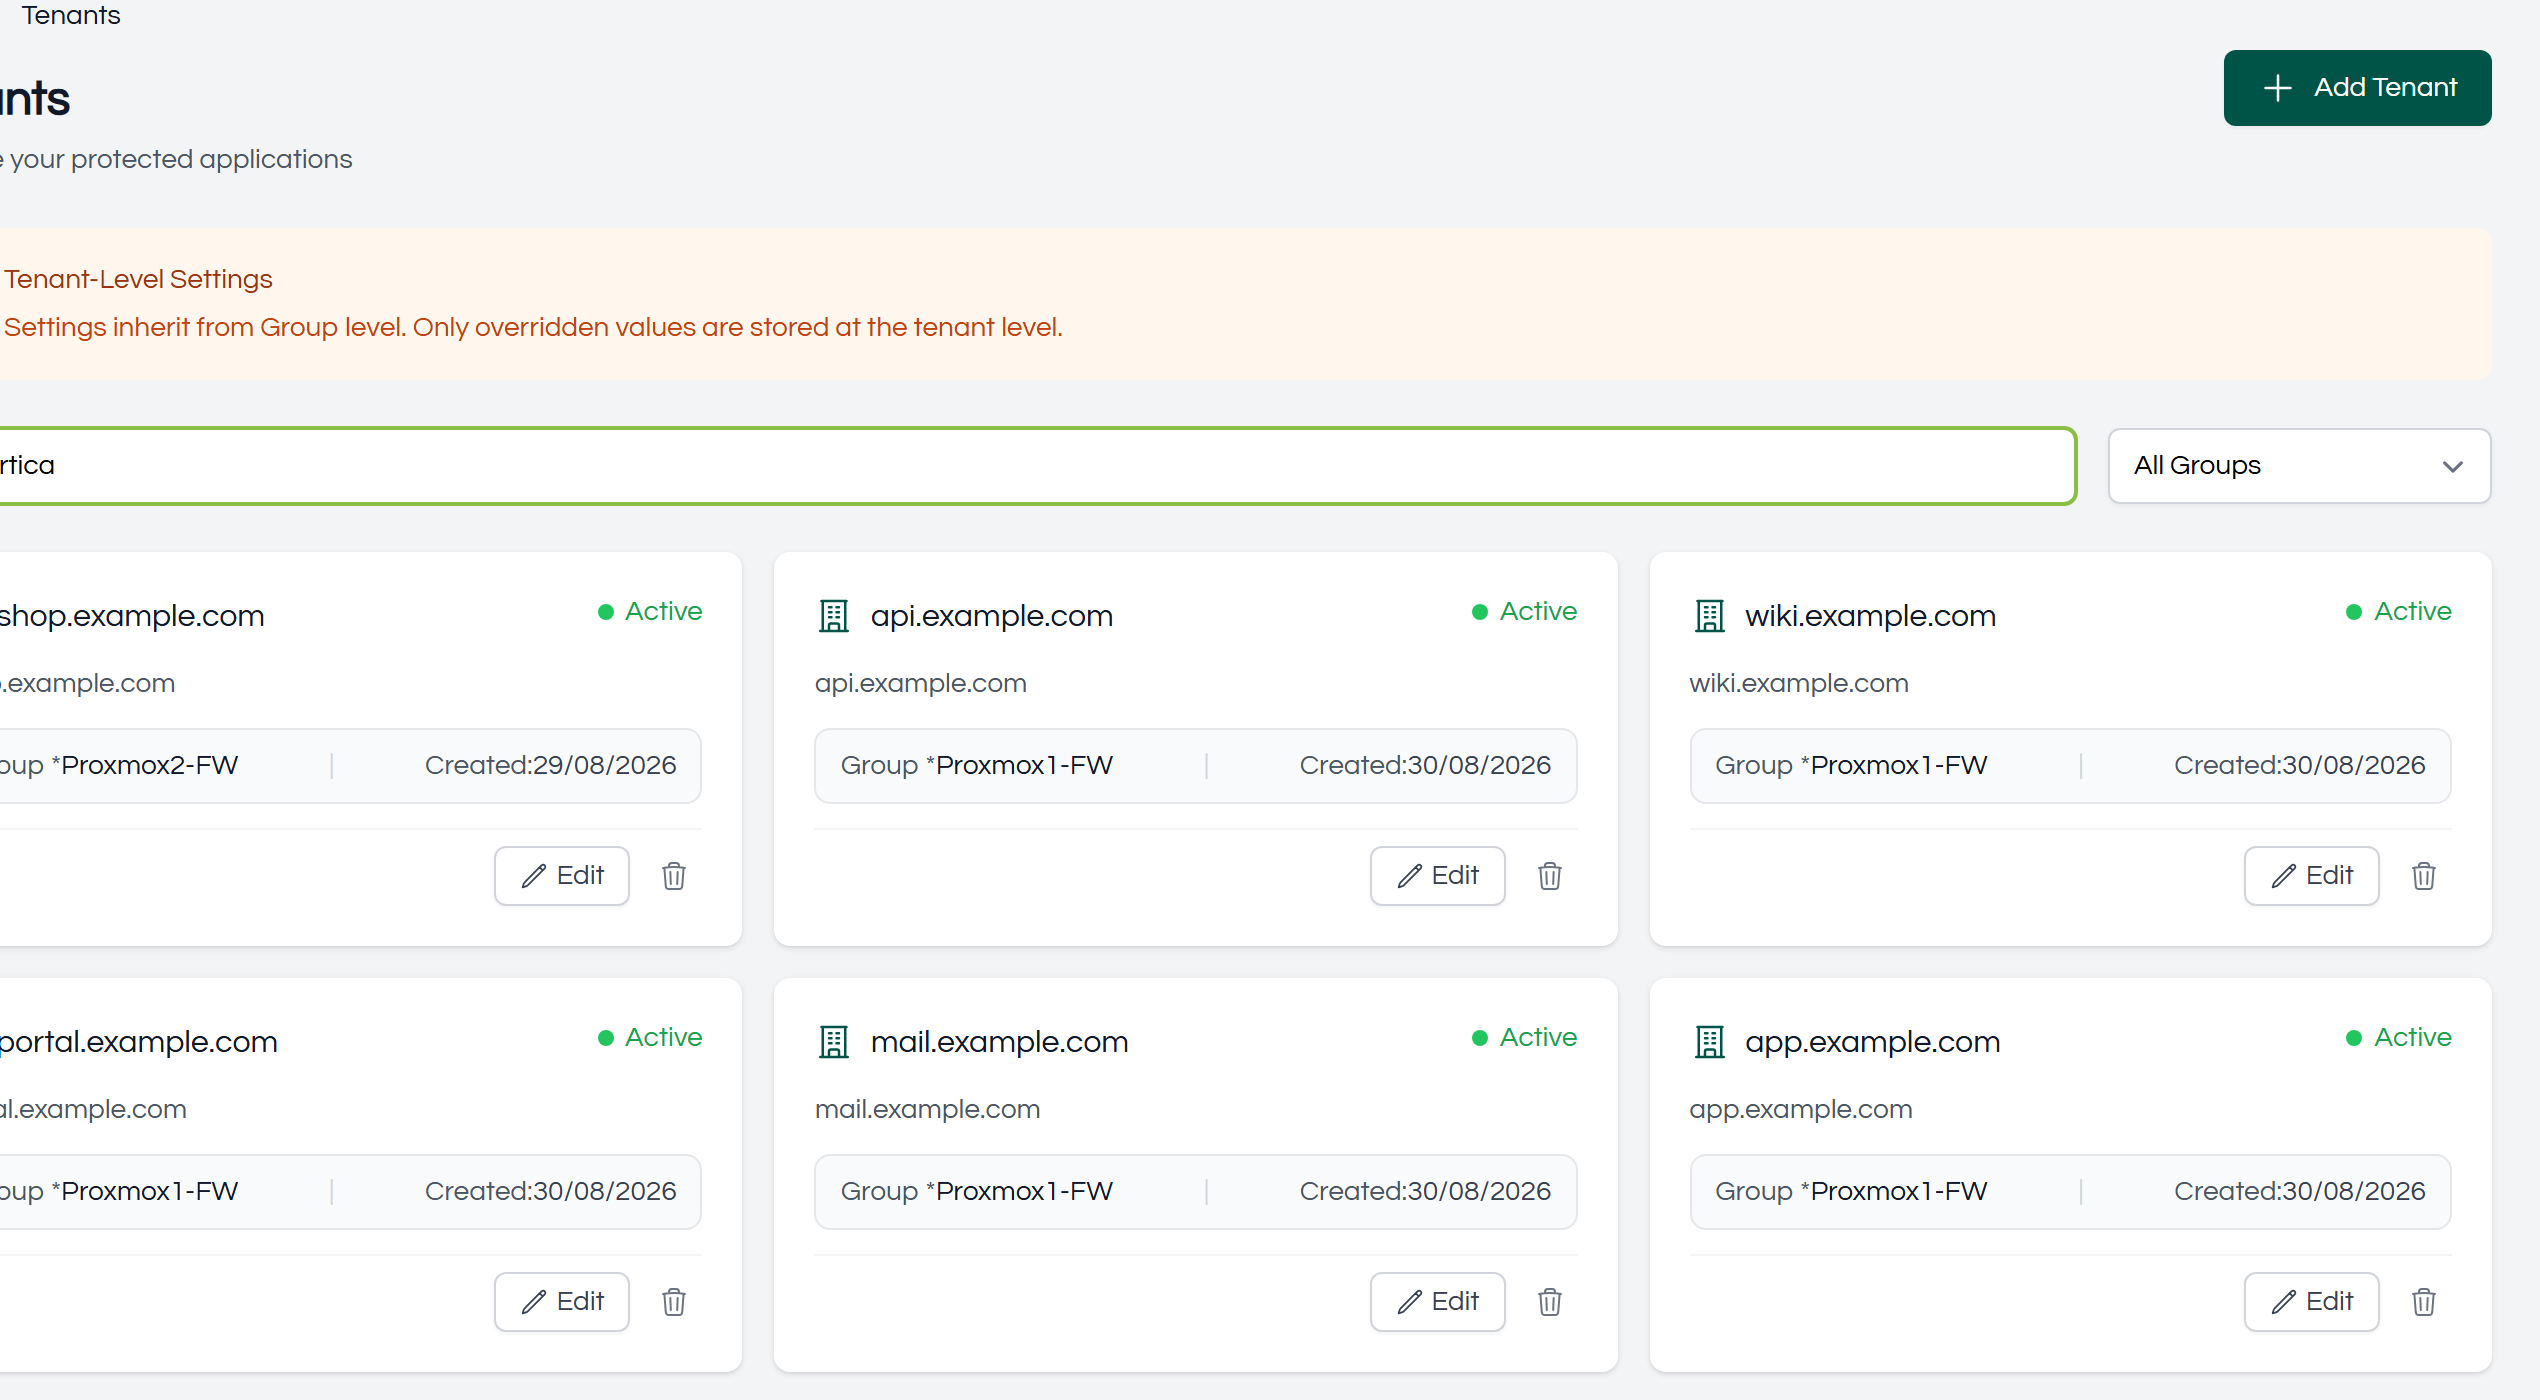
Task: Delete wiki.example.com via trash icon
Action: click(x=2424, y=876)
